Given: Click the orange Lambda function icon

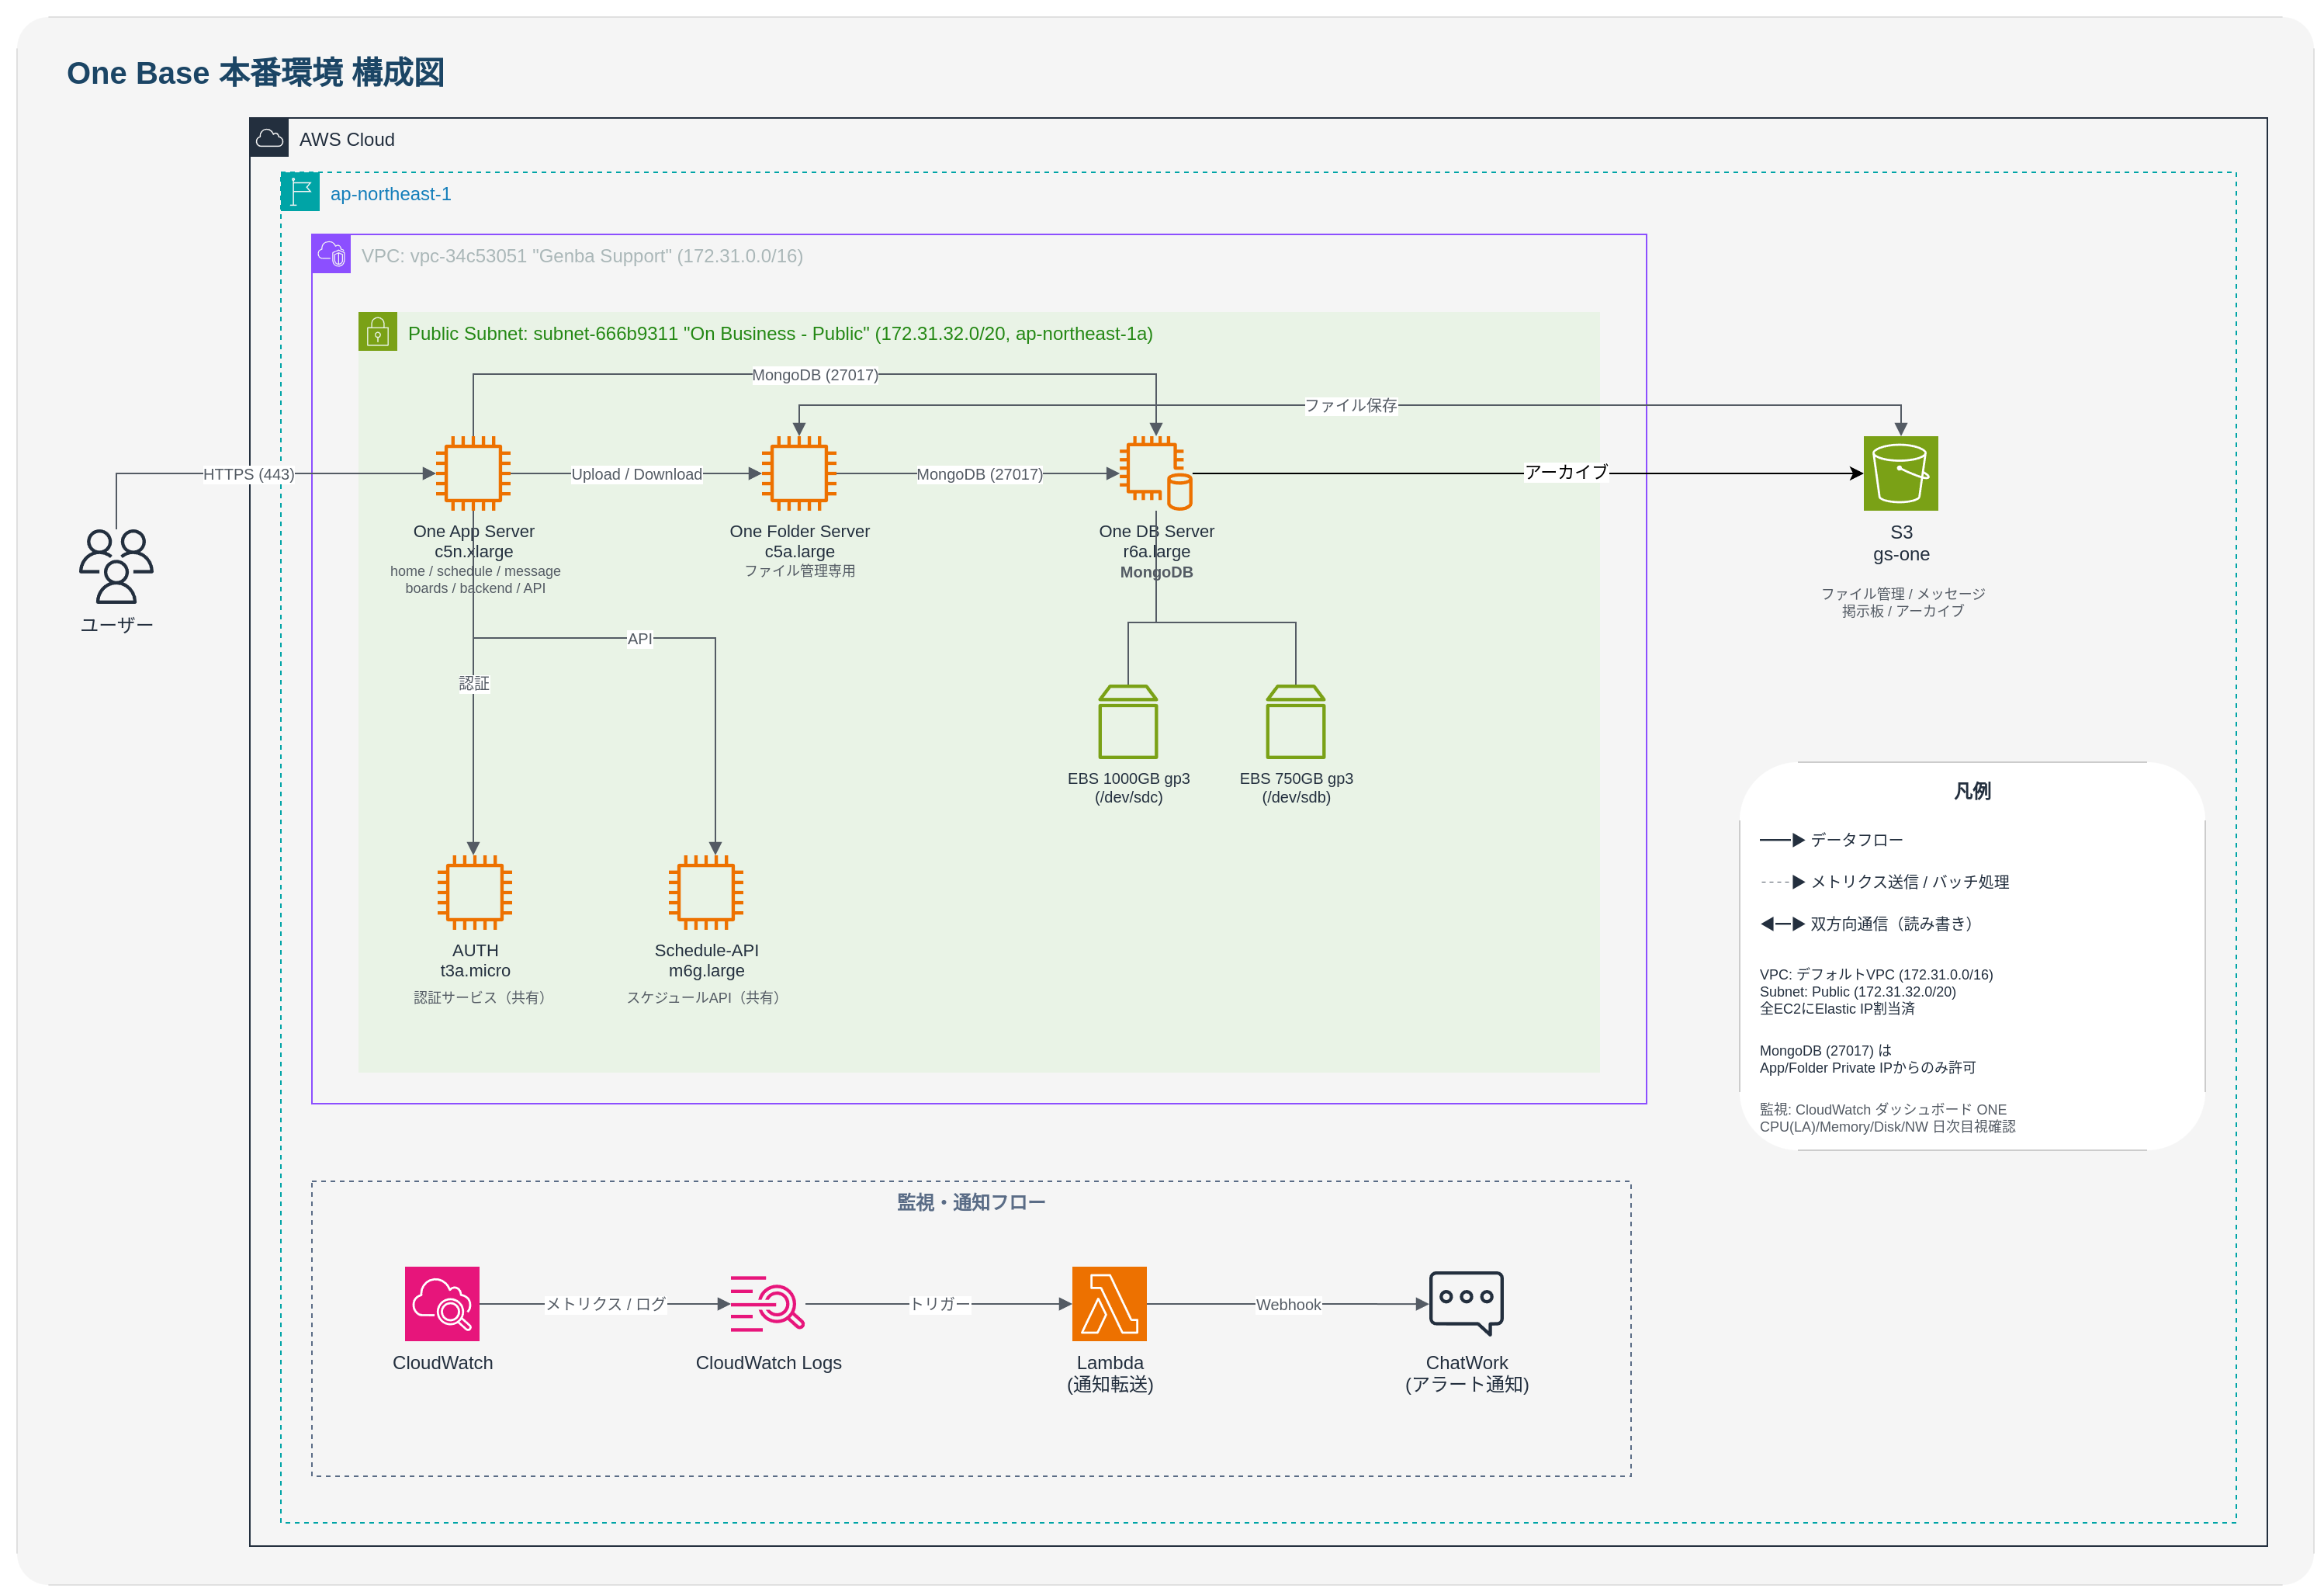Looking at the screenshot, I should (x=1109, y=1303).
